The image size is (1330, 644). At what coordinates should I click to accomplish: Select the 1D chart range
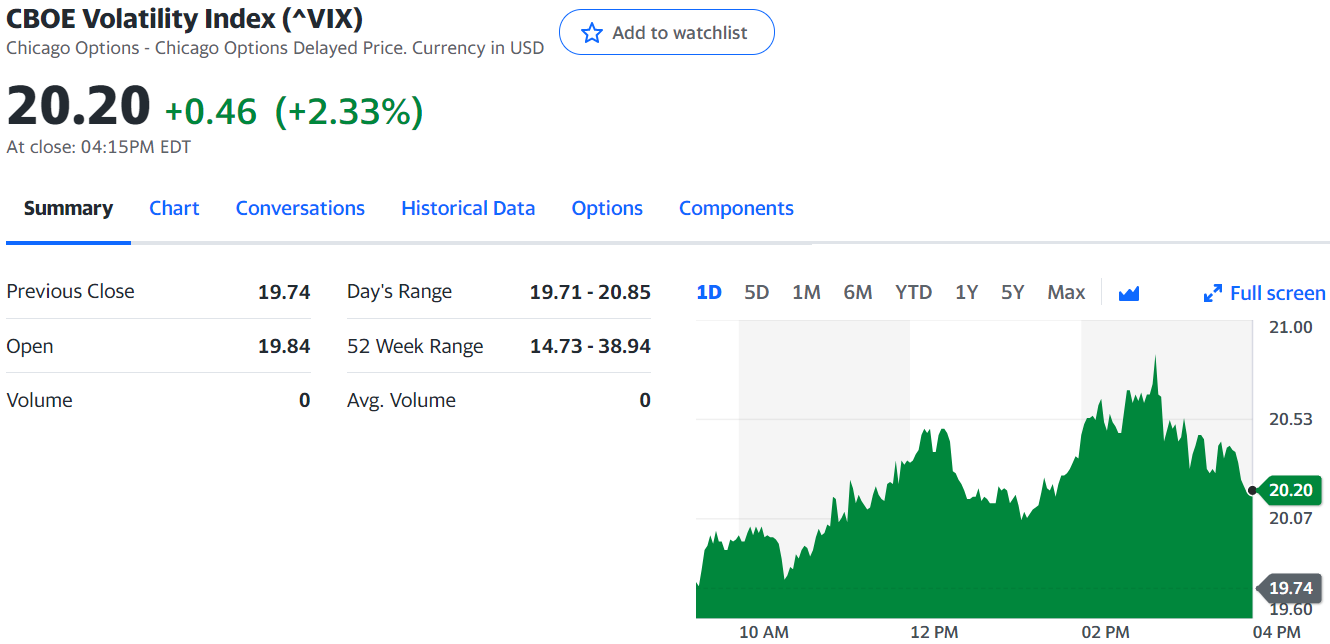709,292
